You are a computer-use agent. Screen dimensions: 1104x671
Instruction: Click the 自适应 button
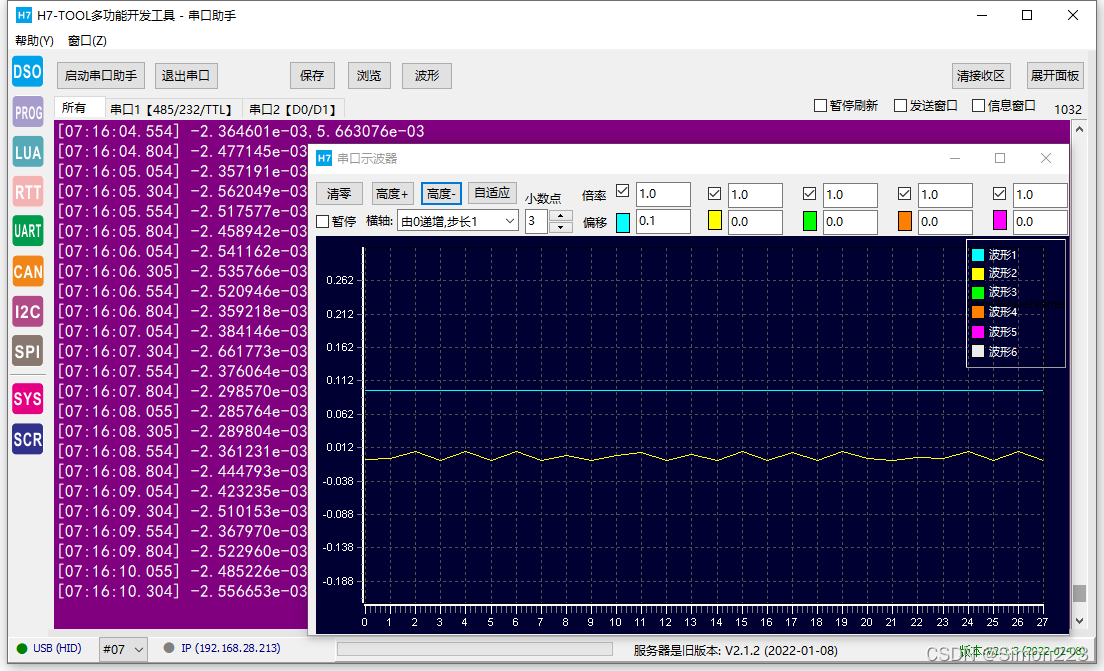(x=492, y=193)
